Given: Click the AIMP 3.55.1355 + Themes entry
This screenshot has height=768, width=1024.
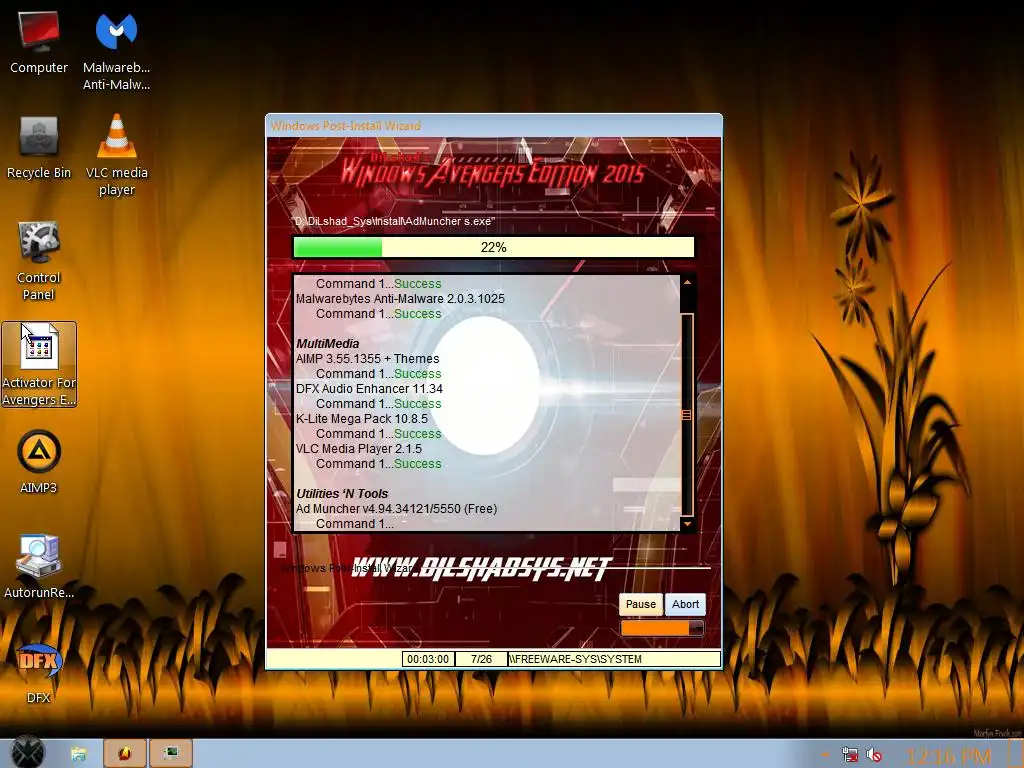Looking at the screenshot, I should pos(367,359).
